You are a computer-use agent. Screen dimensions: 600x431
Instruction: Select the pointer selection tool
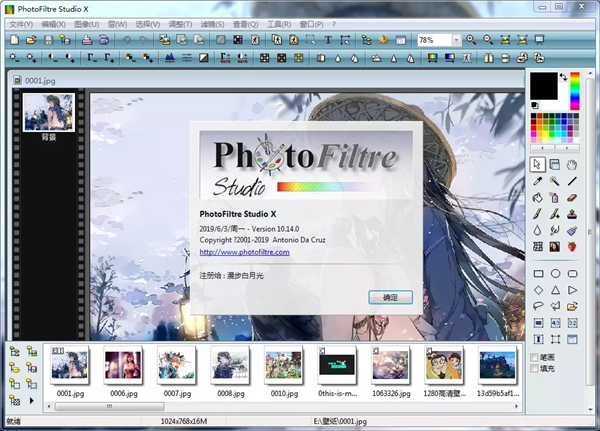pos(537,164)
